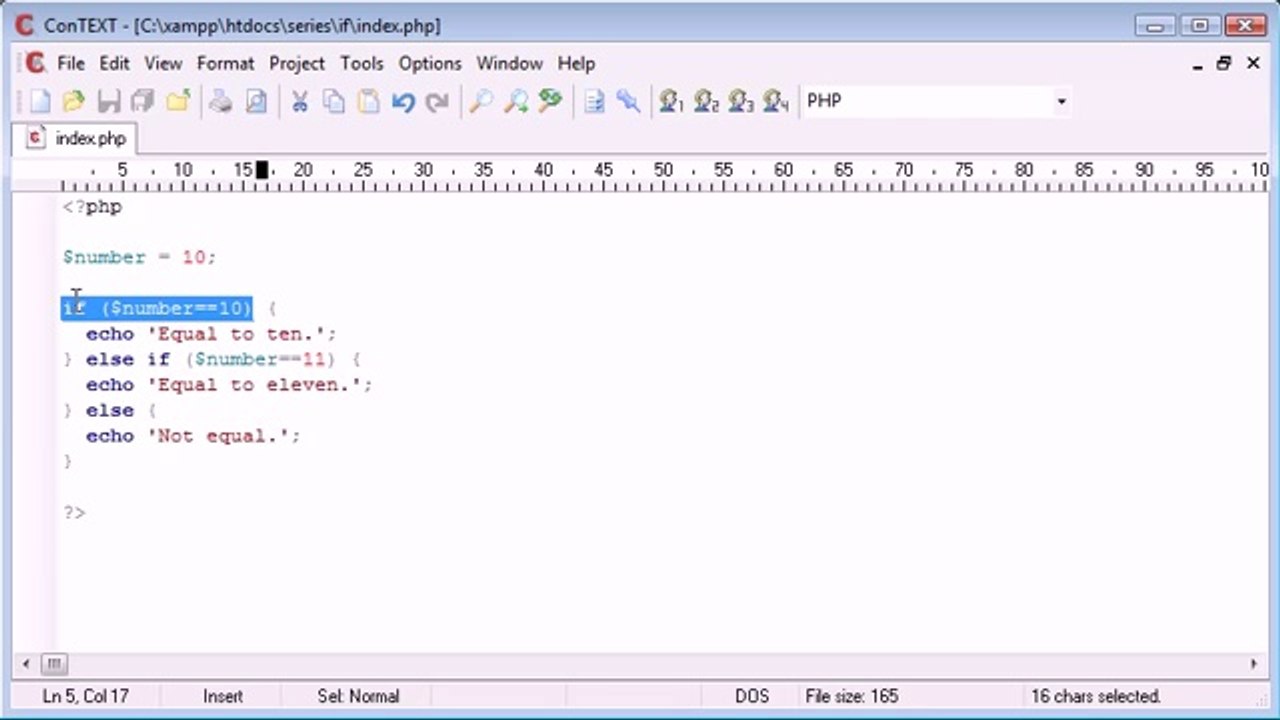Click the pin stay-on-top icon

coord(628,101)
